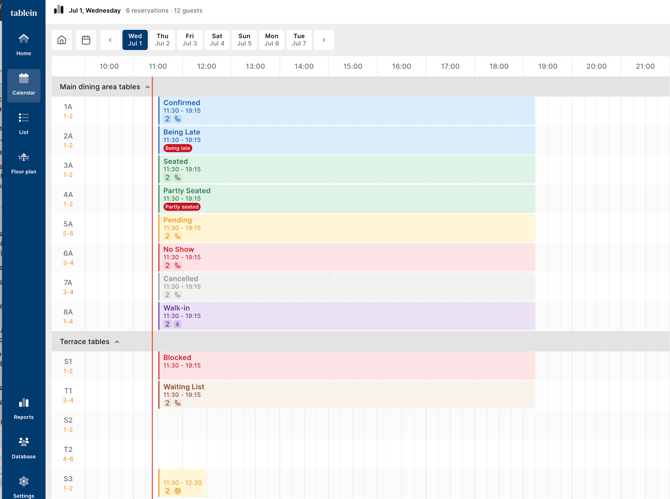Select the Sat Jul 4 day tab

[x=217, y=40]
